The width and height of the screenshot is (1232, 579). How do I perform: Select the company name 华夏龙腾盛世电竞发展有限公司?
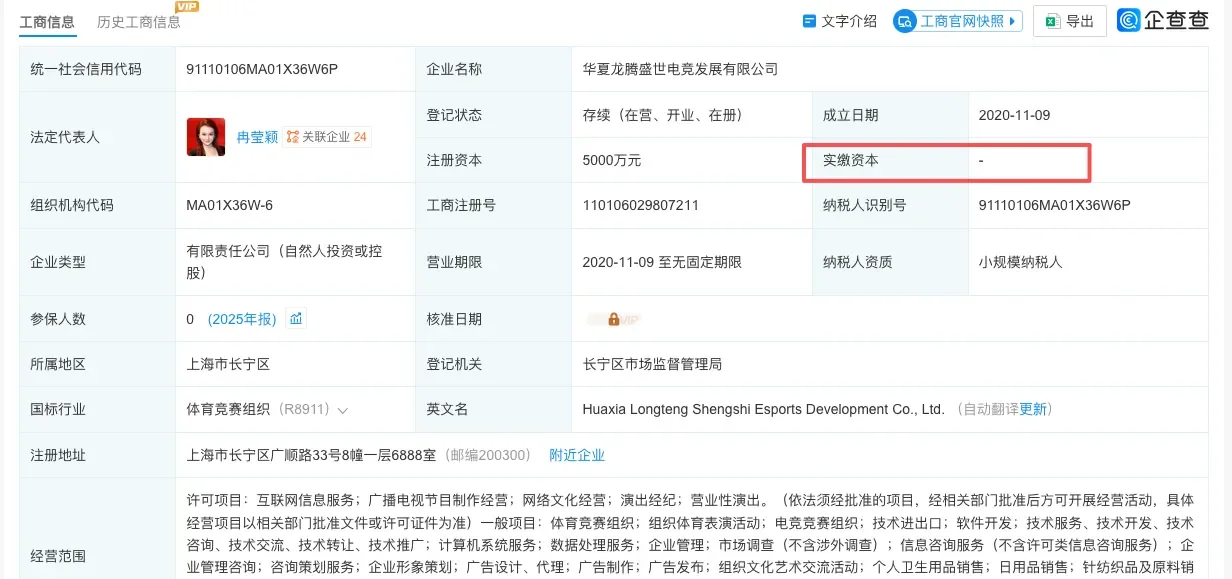pyautogui.click(x=680, y=69)
